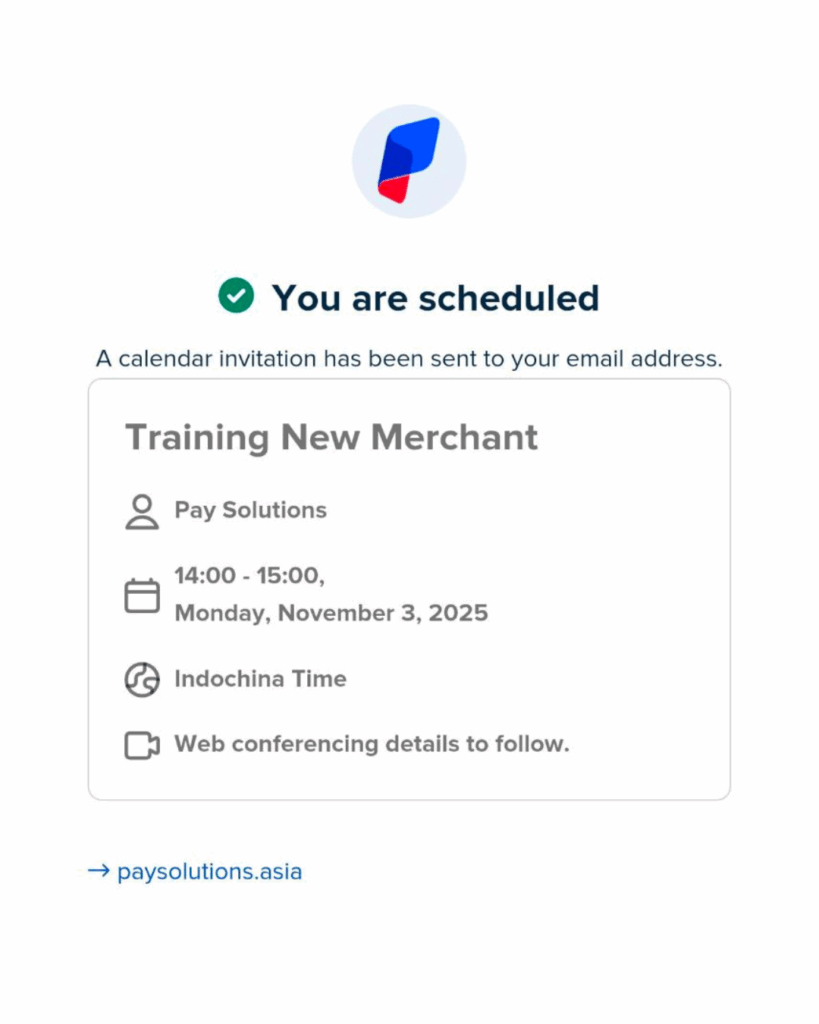Image resolution: width=819 pixels, height=1024 pixels.
Task: Click "Web conferencing details to follow." text
Action: pyautogui.click(x=371, y=744)
